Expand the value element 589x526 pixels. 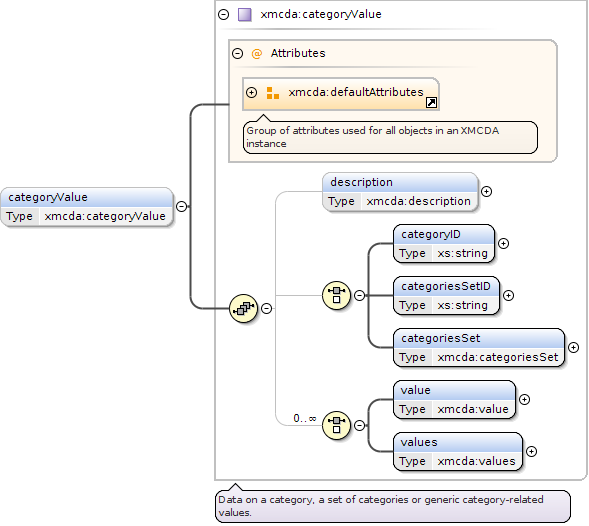click(x=524, y=399)
